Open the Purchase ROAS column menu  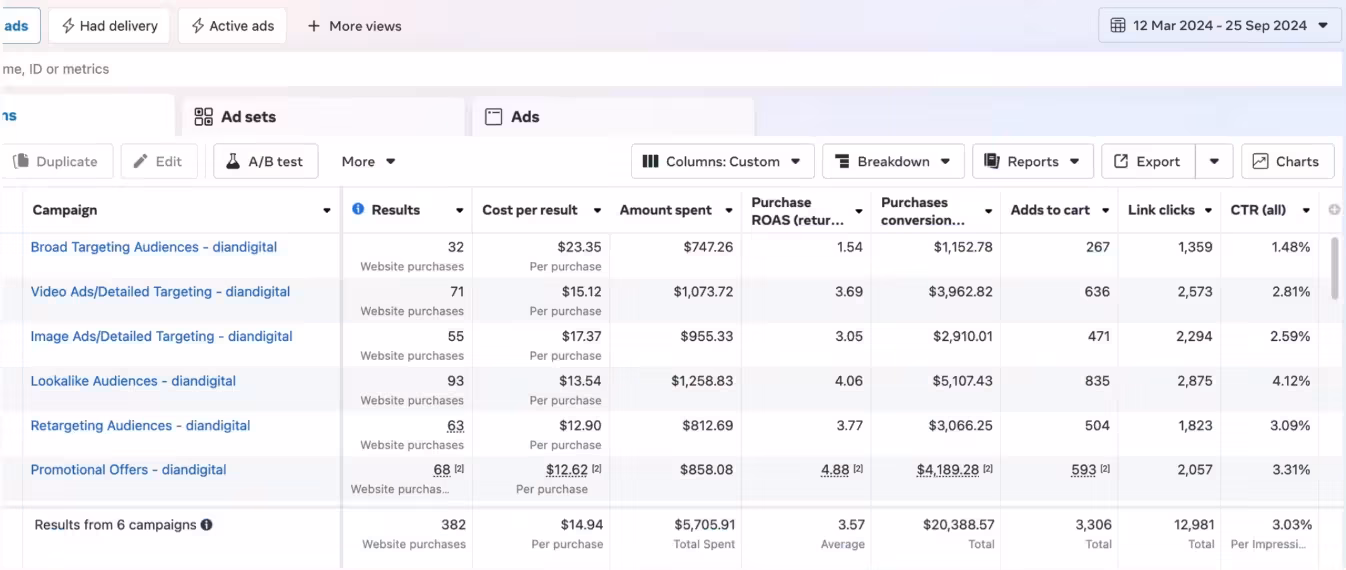pyautogui.click(x=858, y=211)
